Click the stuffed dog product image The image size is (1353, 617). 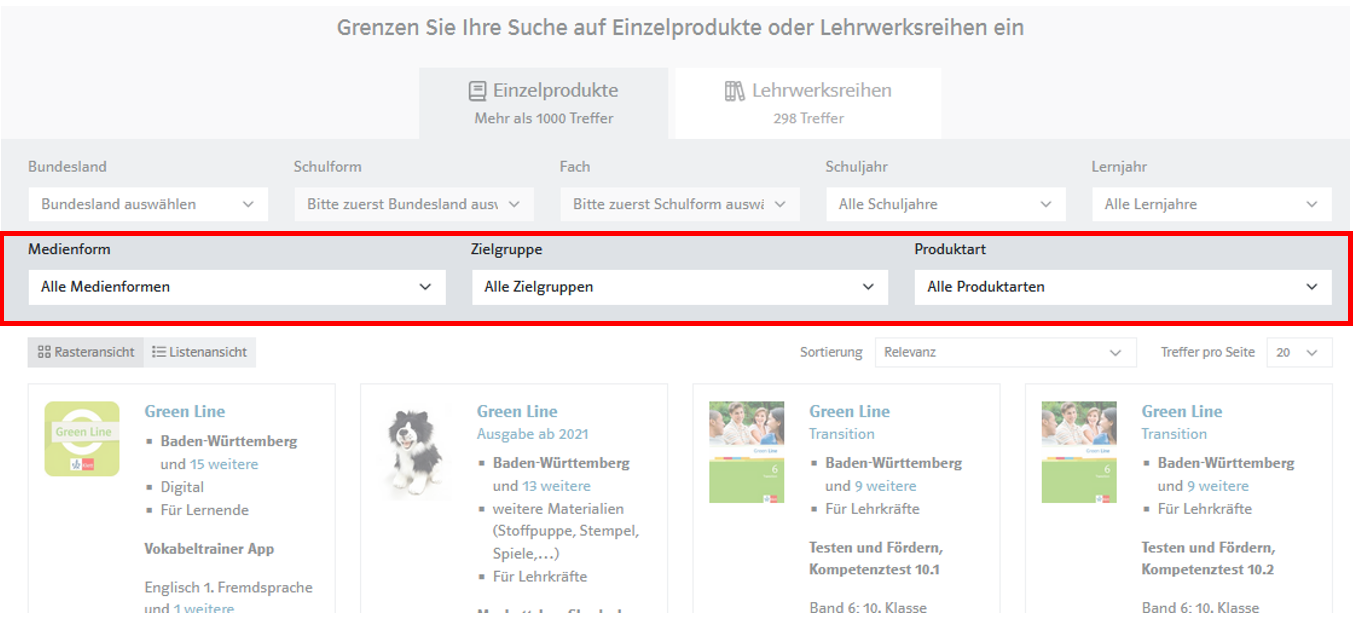coord(414,451)
